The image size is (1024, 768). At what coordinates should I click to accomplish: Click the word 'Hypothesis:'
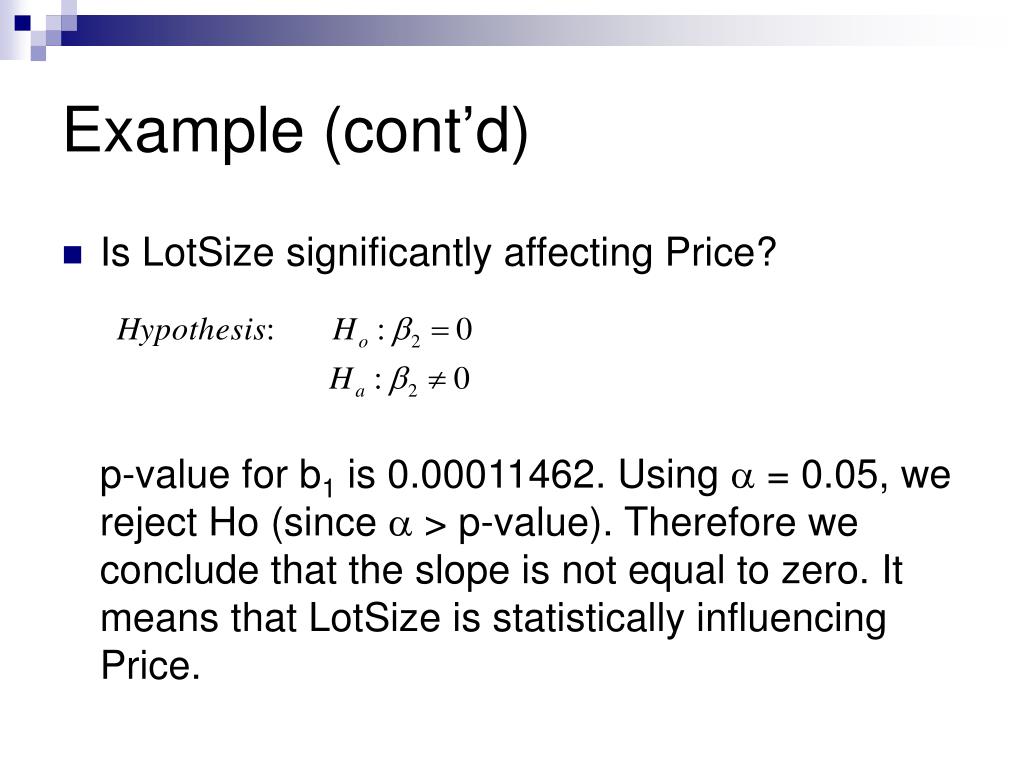(195, 330)
